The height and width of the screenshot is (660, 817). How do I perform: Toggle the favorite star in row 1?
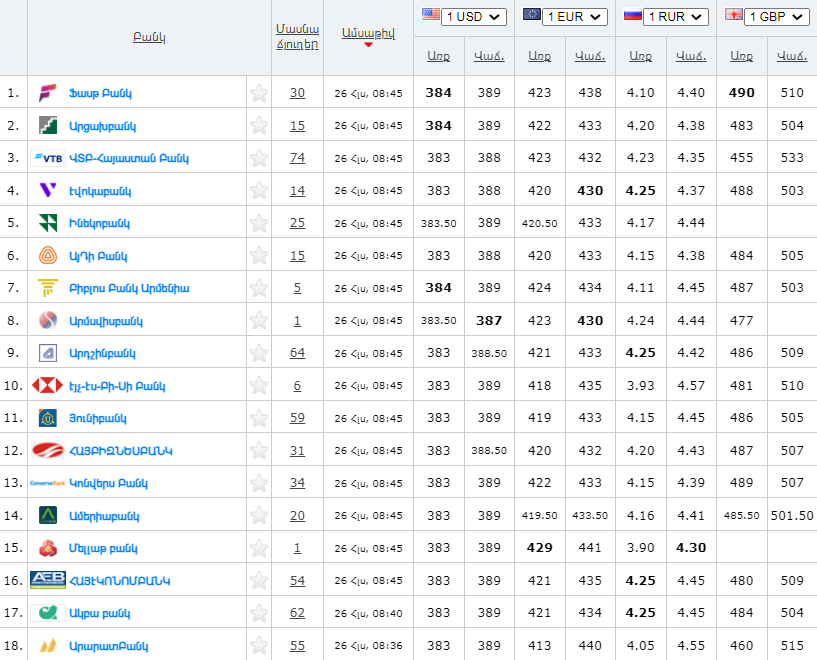pyautogui.click(x=259, y=93)
